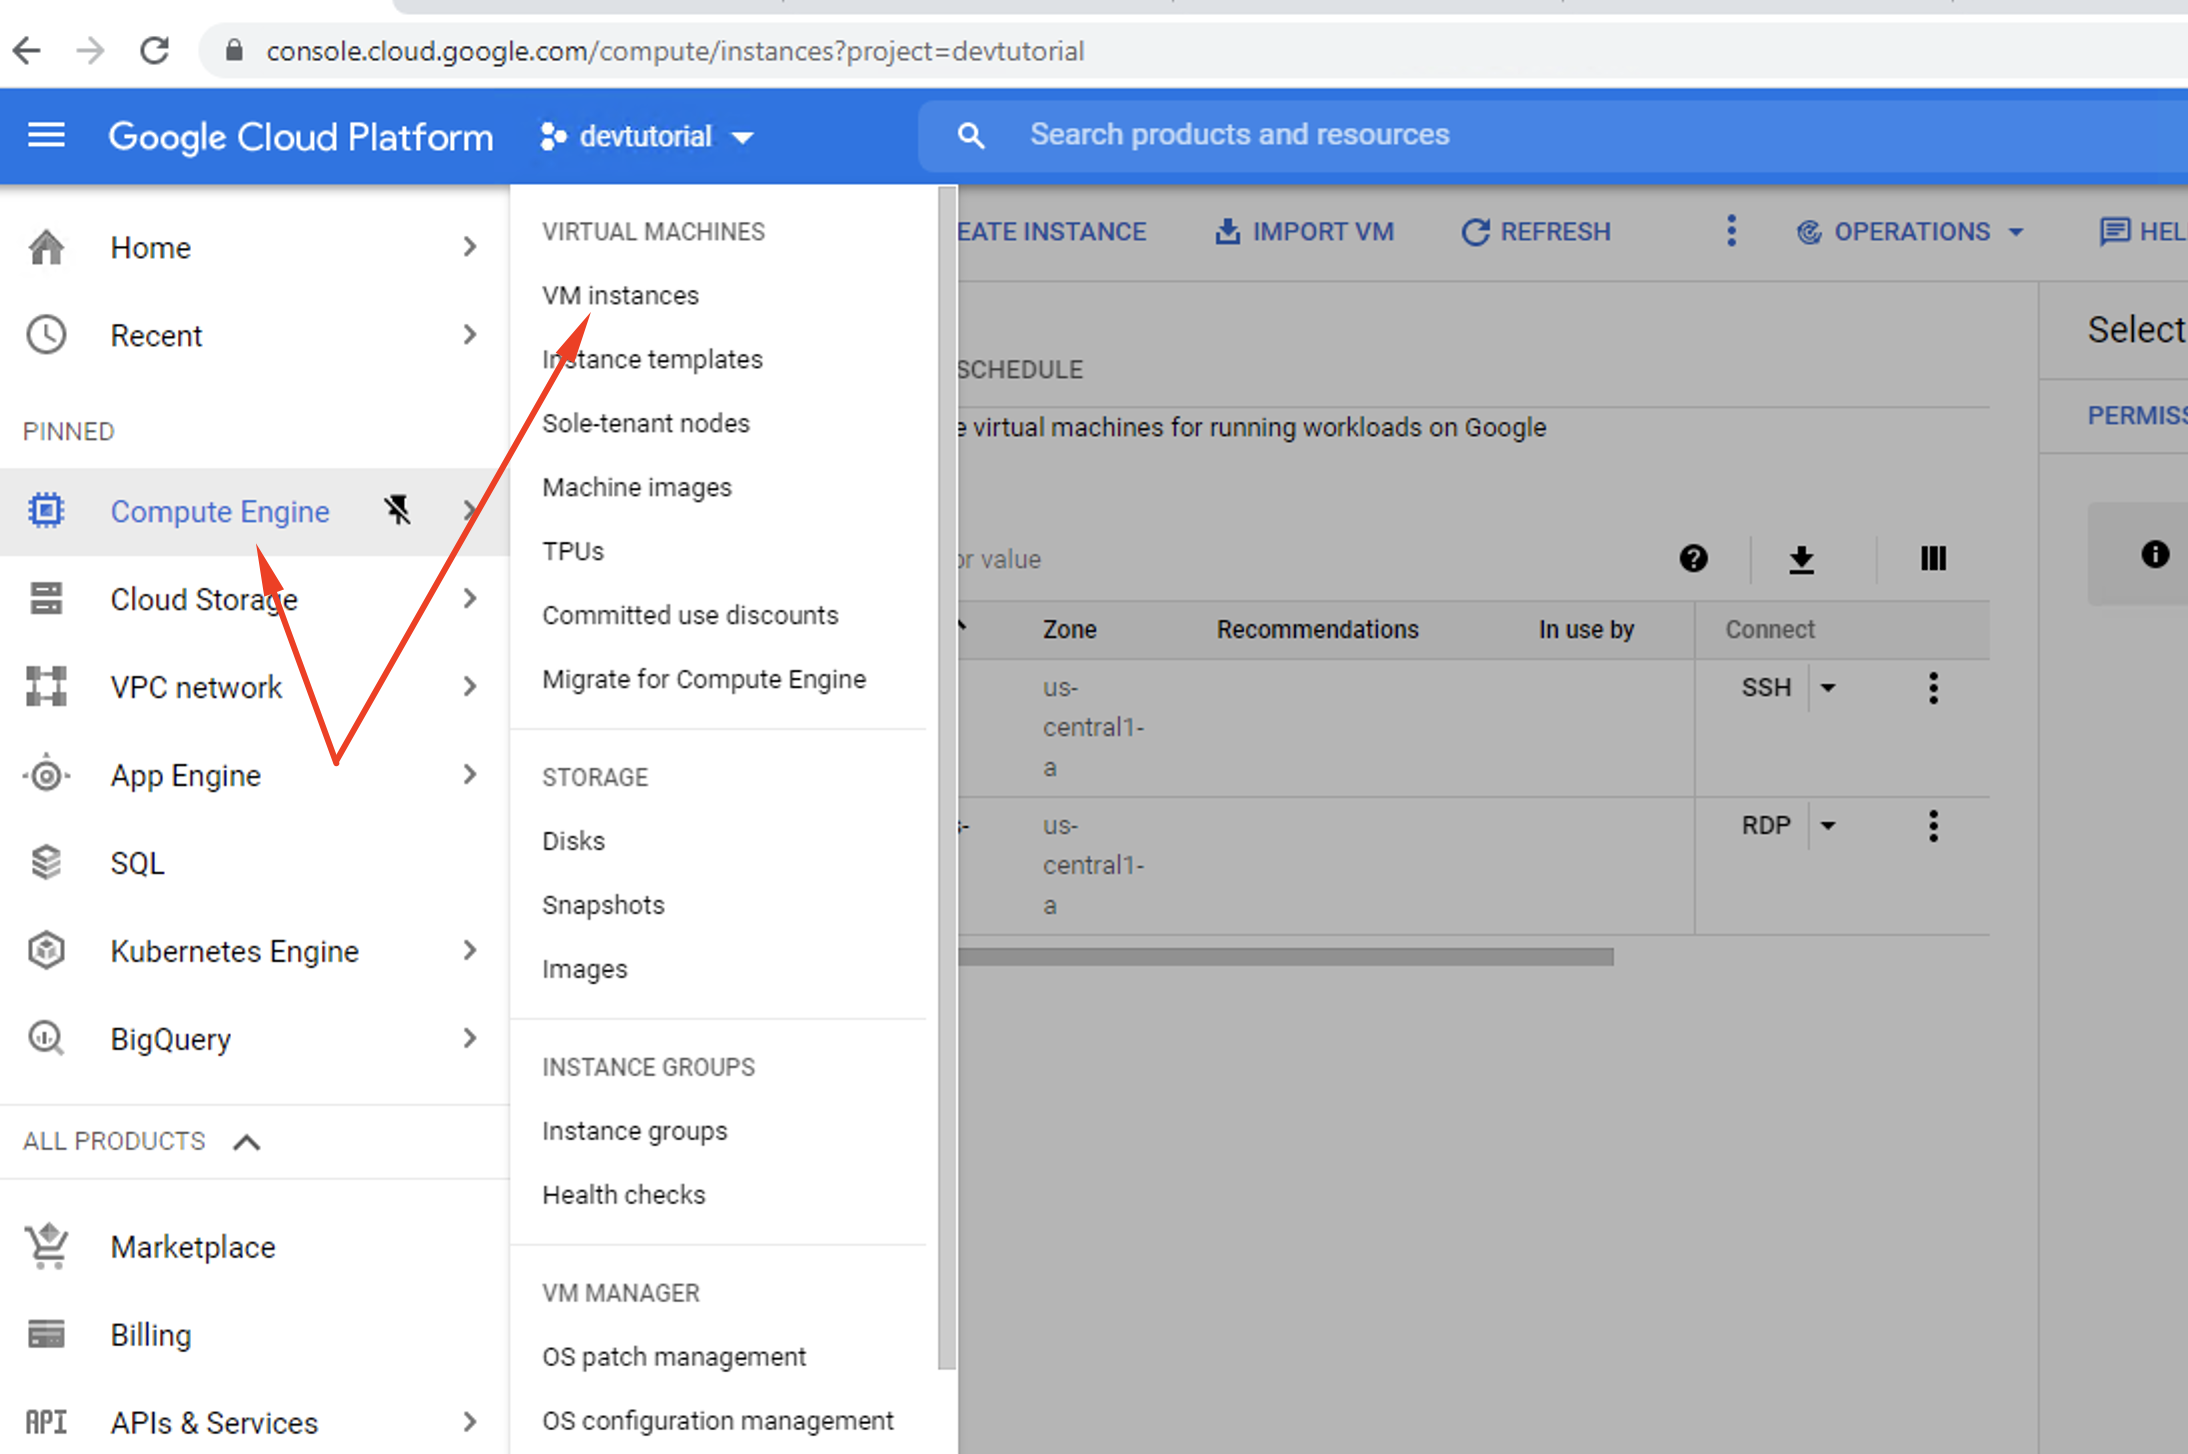Click the search magnifier icon
Viewport: 2188px width, 1454px height.
click(971, 135)
